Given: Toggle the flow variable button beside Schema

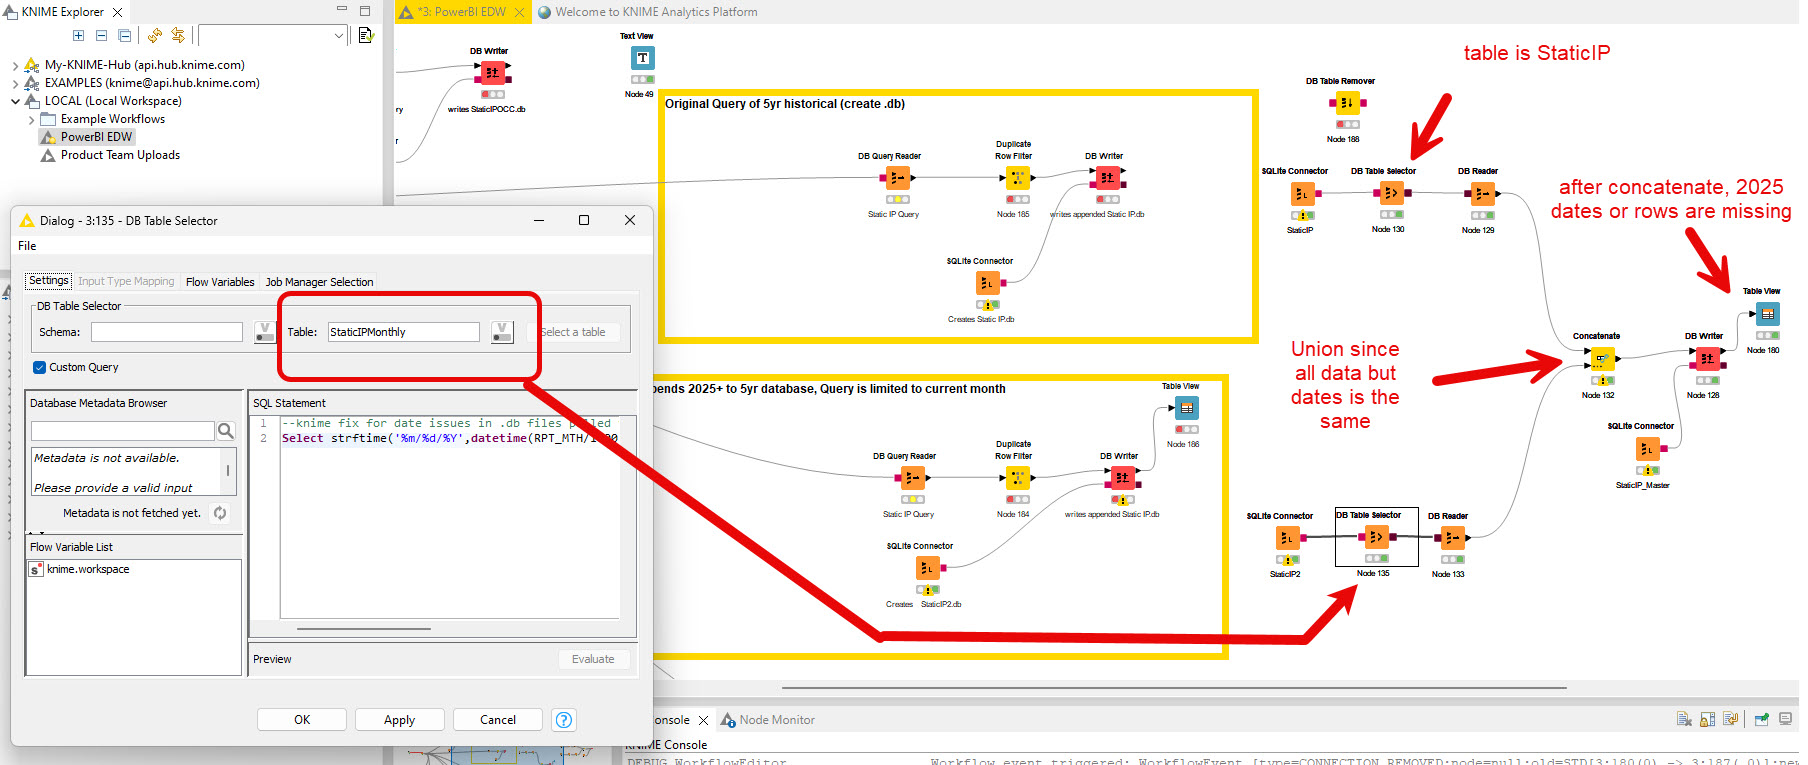Looking at the screenshot, I should 264,332.
